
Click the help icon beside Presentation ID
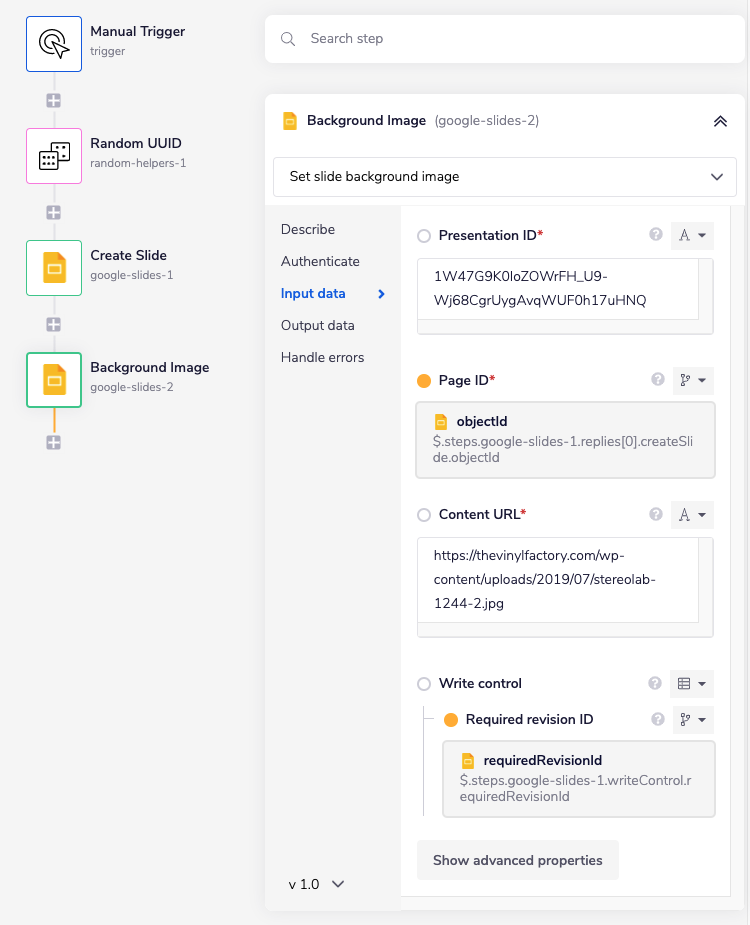tap(656, 234)
